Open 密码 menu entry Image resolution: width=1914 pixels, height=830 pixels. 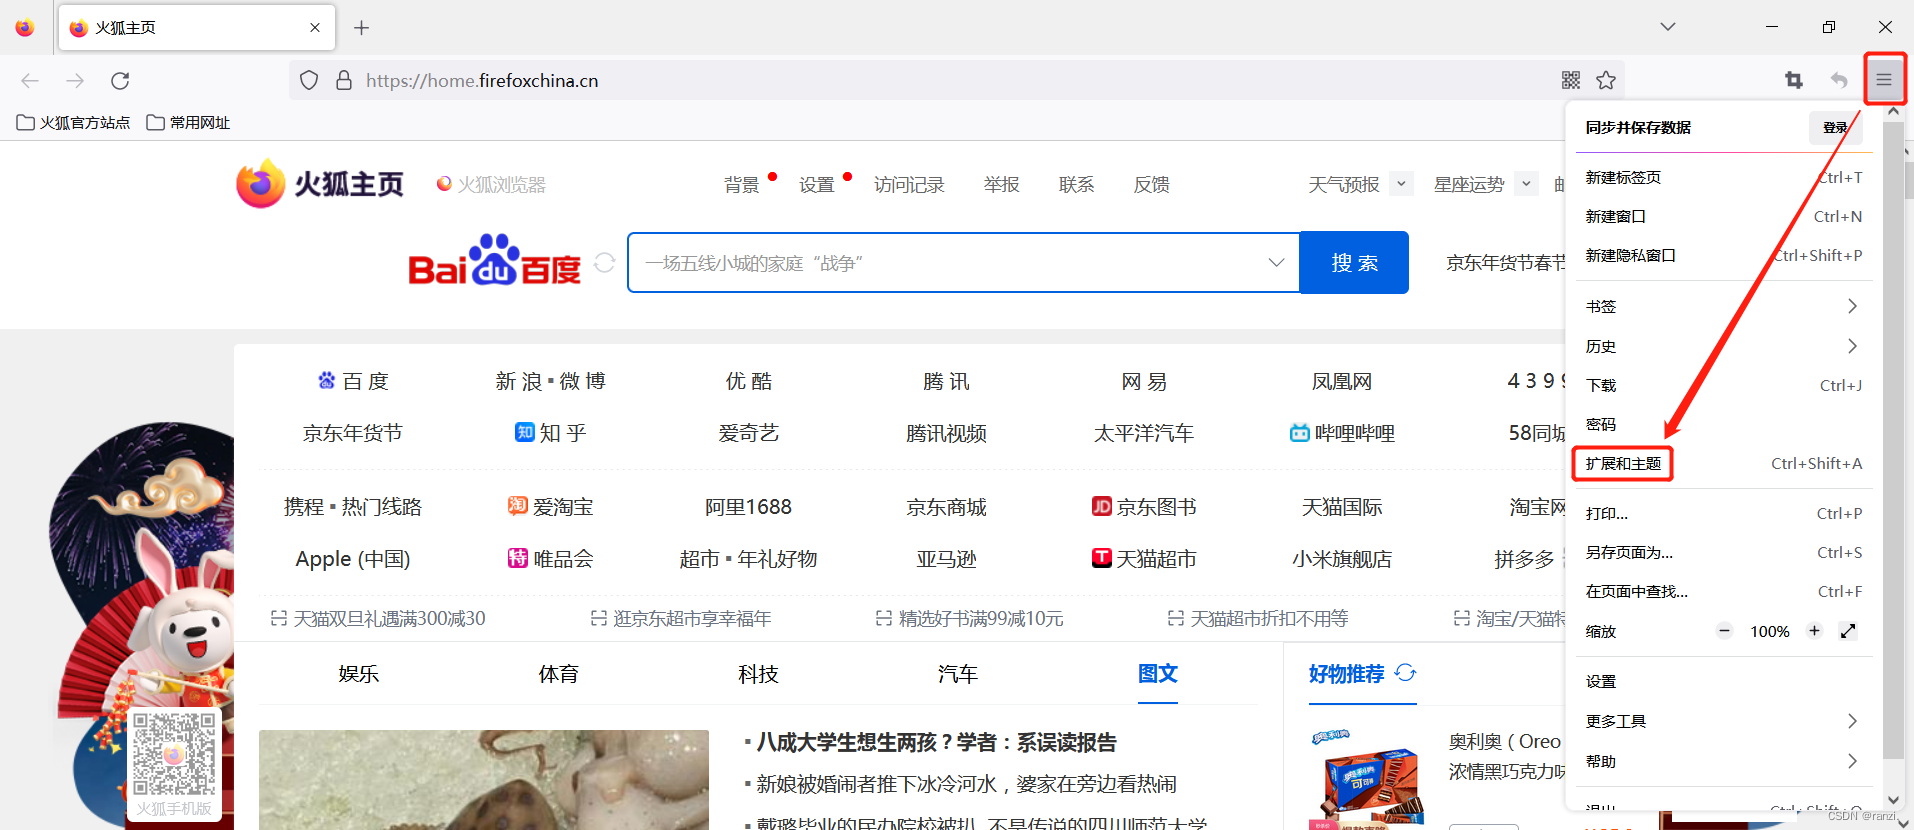pyautogui.click(x=1723, y=424)
